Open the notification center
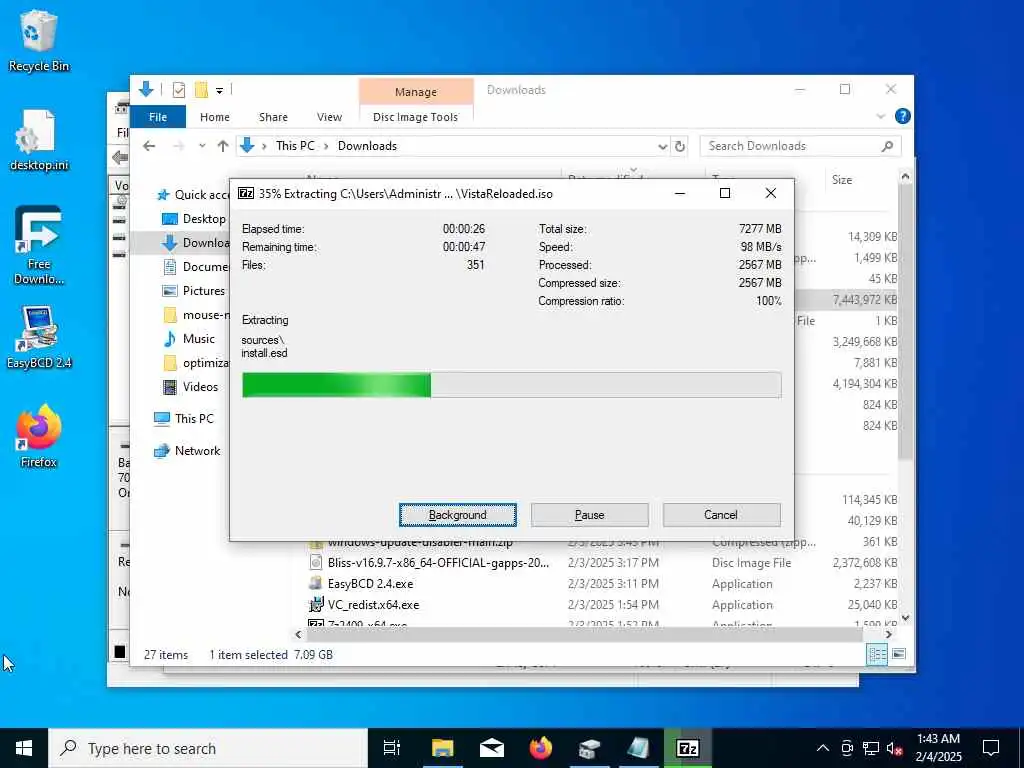The width and height of the screenshot is (1024, 768). [x=991, y=748]
